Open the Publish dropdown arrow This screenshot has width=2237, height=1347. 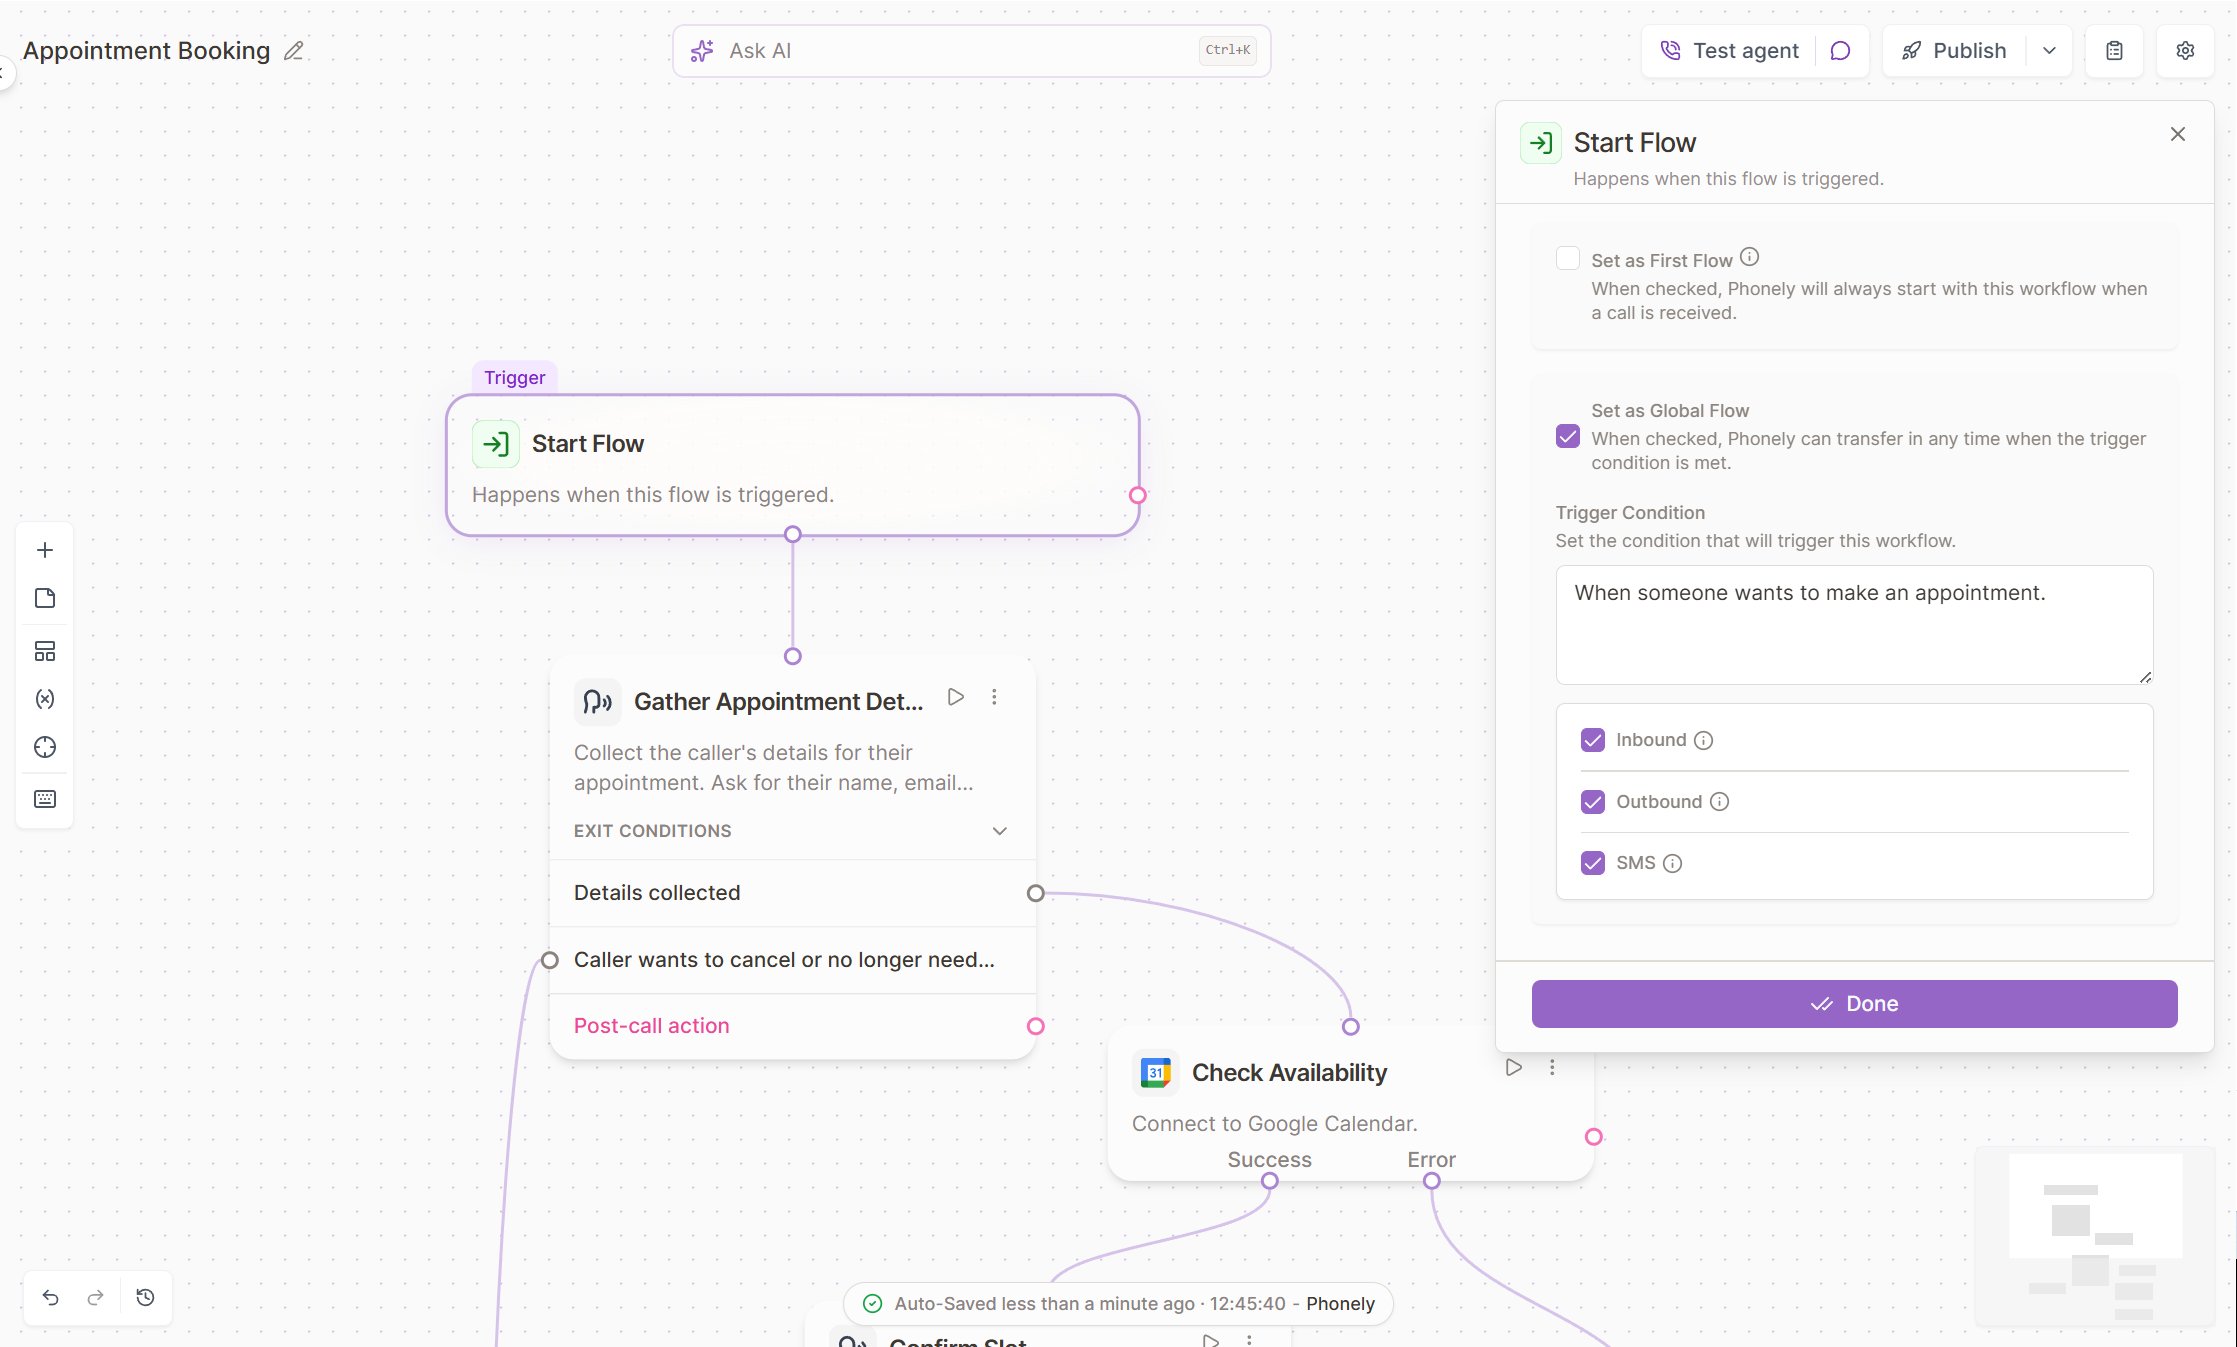2049,51
